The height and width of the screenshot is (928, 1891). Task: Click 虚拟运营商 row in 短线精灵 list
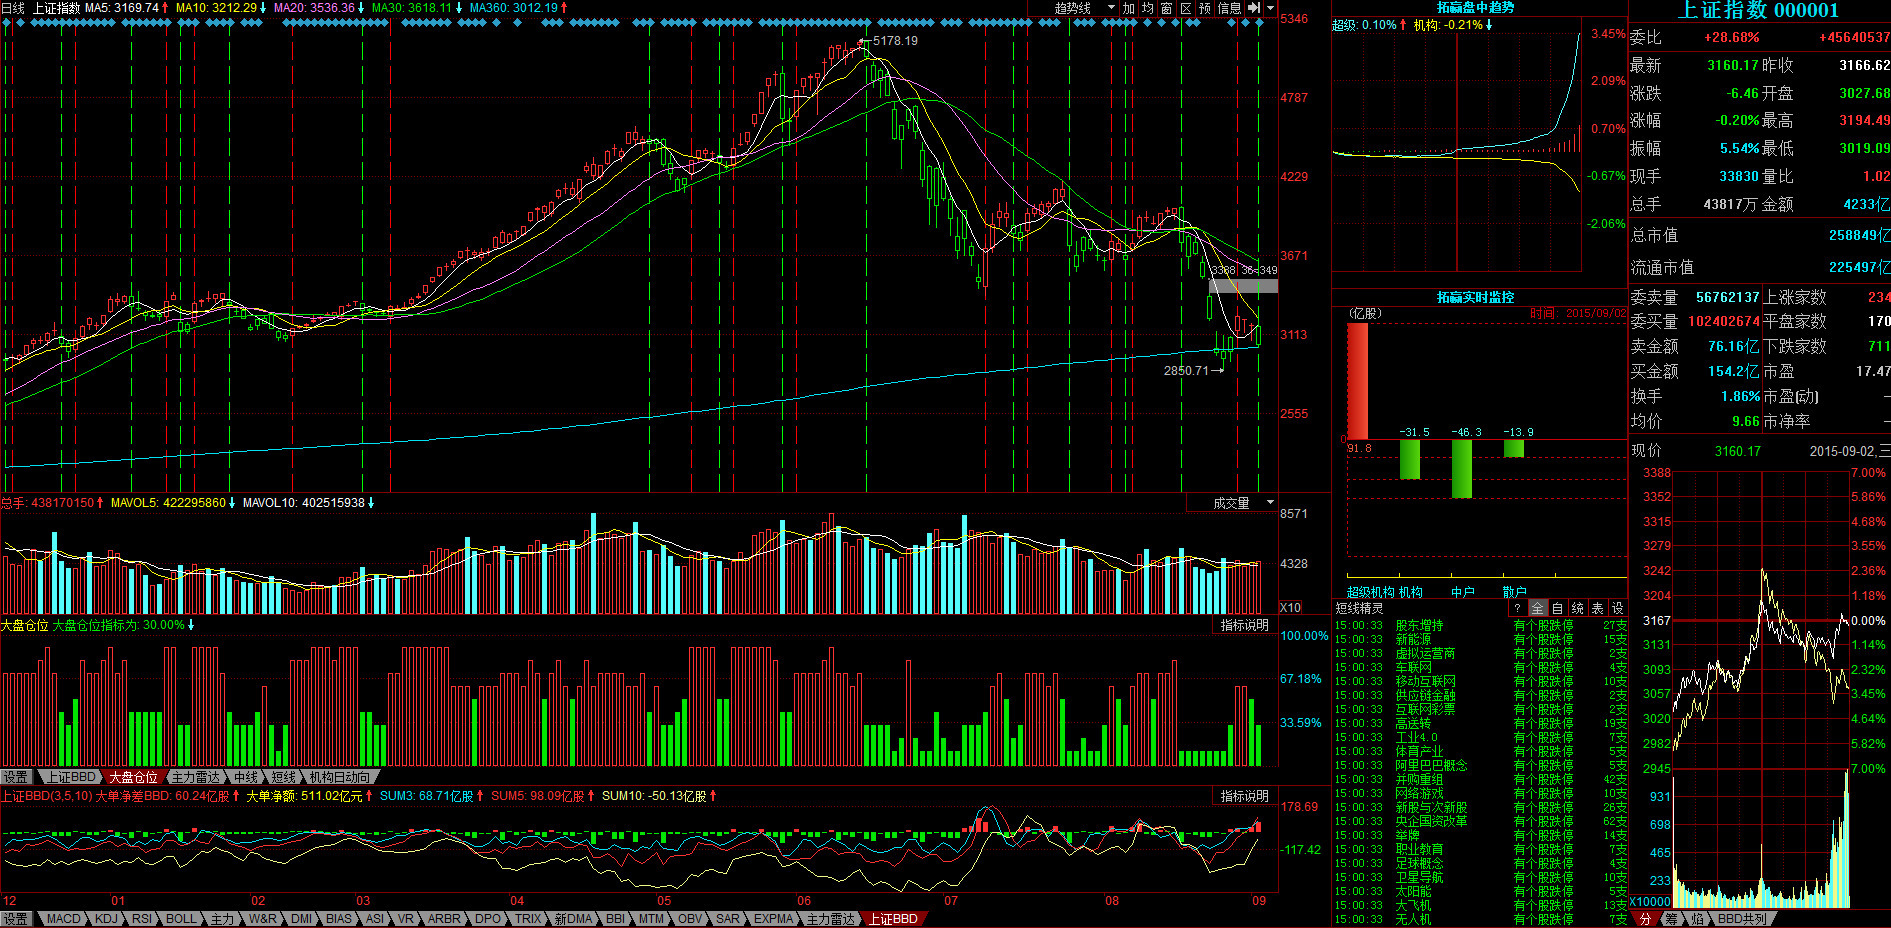[1481, 654]
